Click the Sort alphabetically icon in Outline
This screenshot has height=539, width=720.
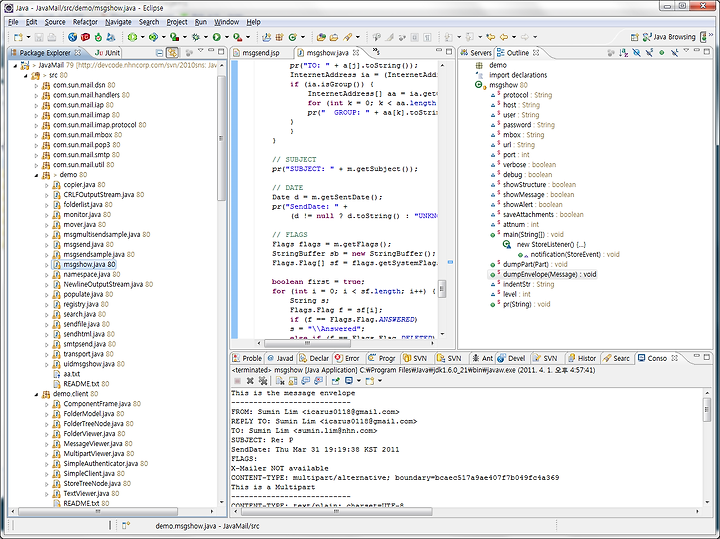[624, 53]
